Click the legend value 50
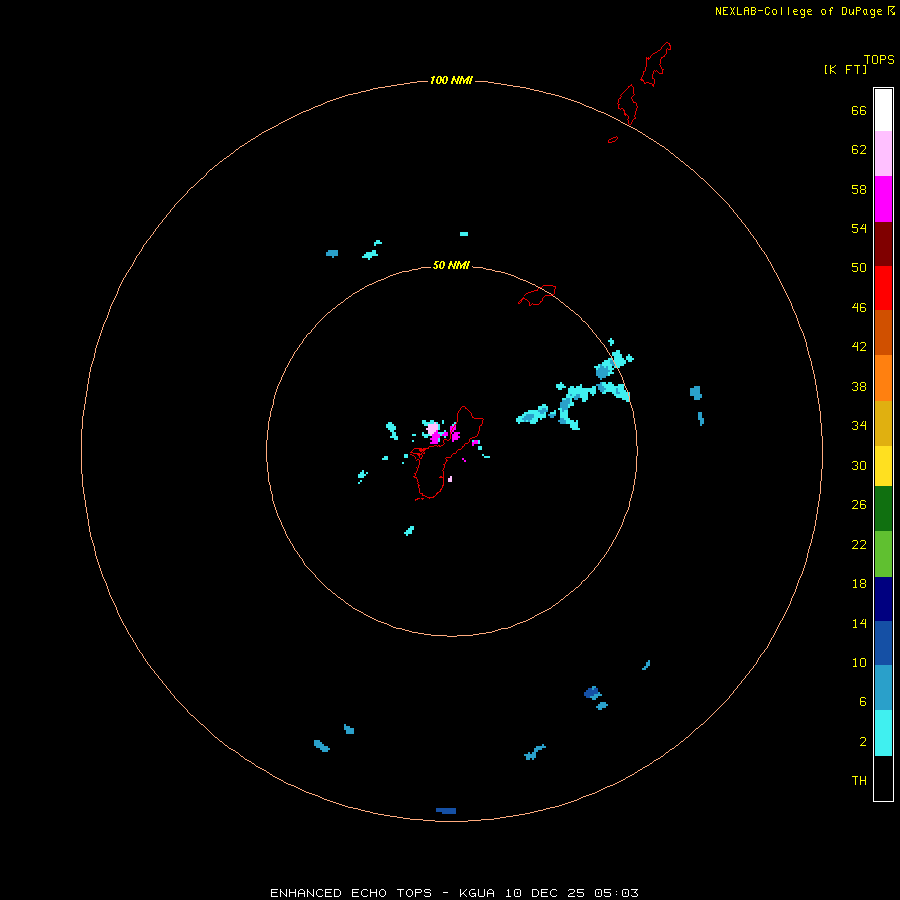Image resolution: width=900 pixels, height=900 pixels. pyautogui.click(x=859, y=267)
